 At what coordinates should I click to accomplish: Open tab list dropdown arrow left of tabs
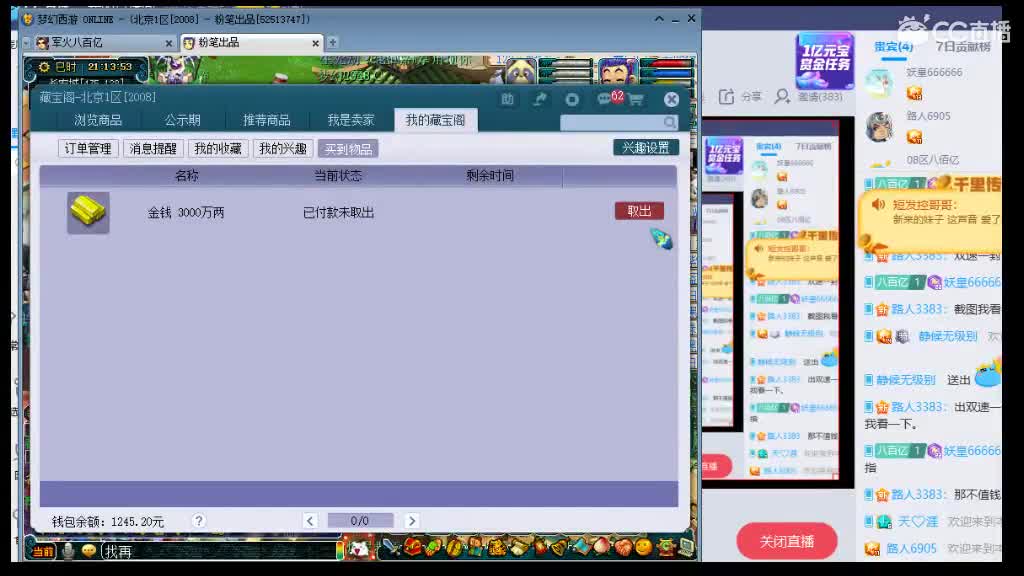[x=26, y=43]
